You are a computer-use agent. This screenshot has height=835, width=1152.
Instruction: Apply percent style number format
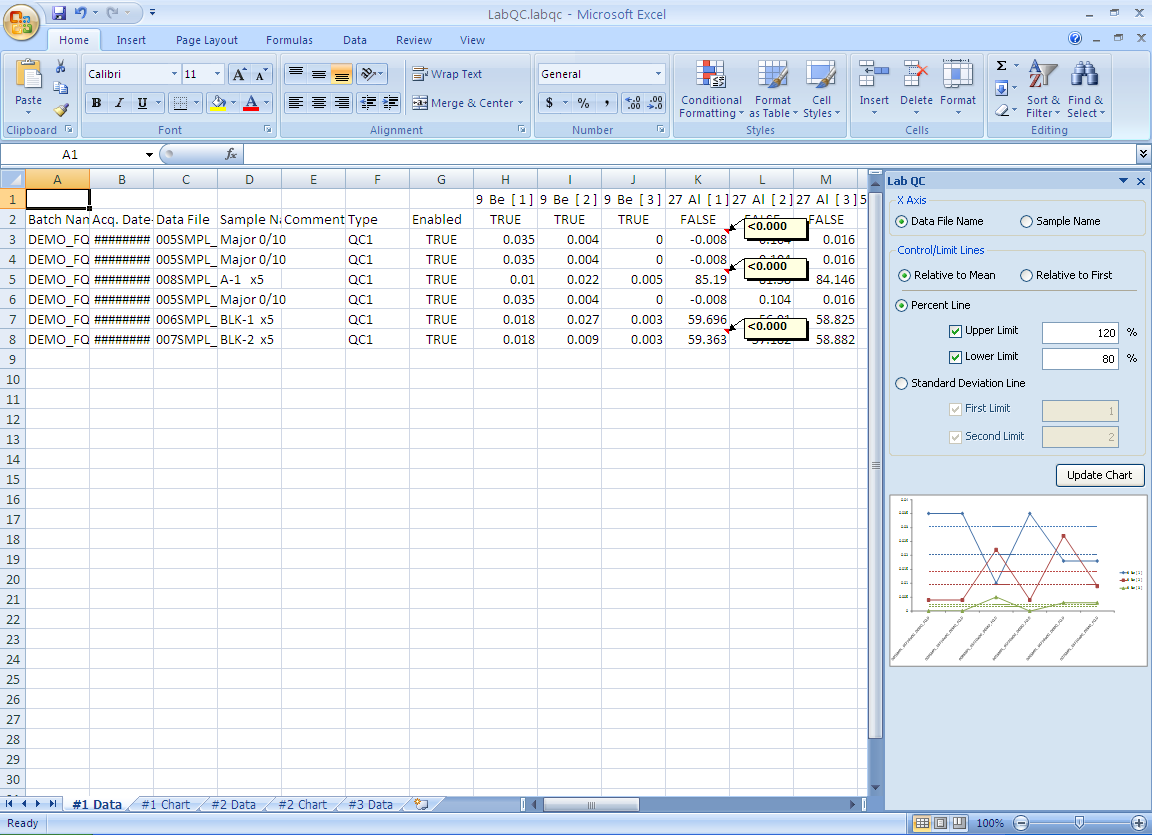pos(583,103)
